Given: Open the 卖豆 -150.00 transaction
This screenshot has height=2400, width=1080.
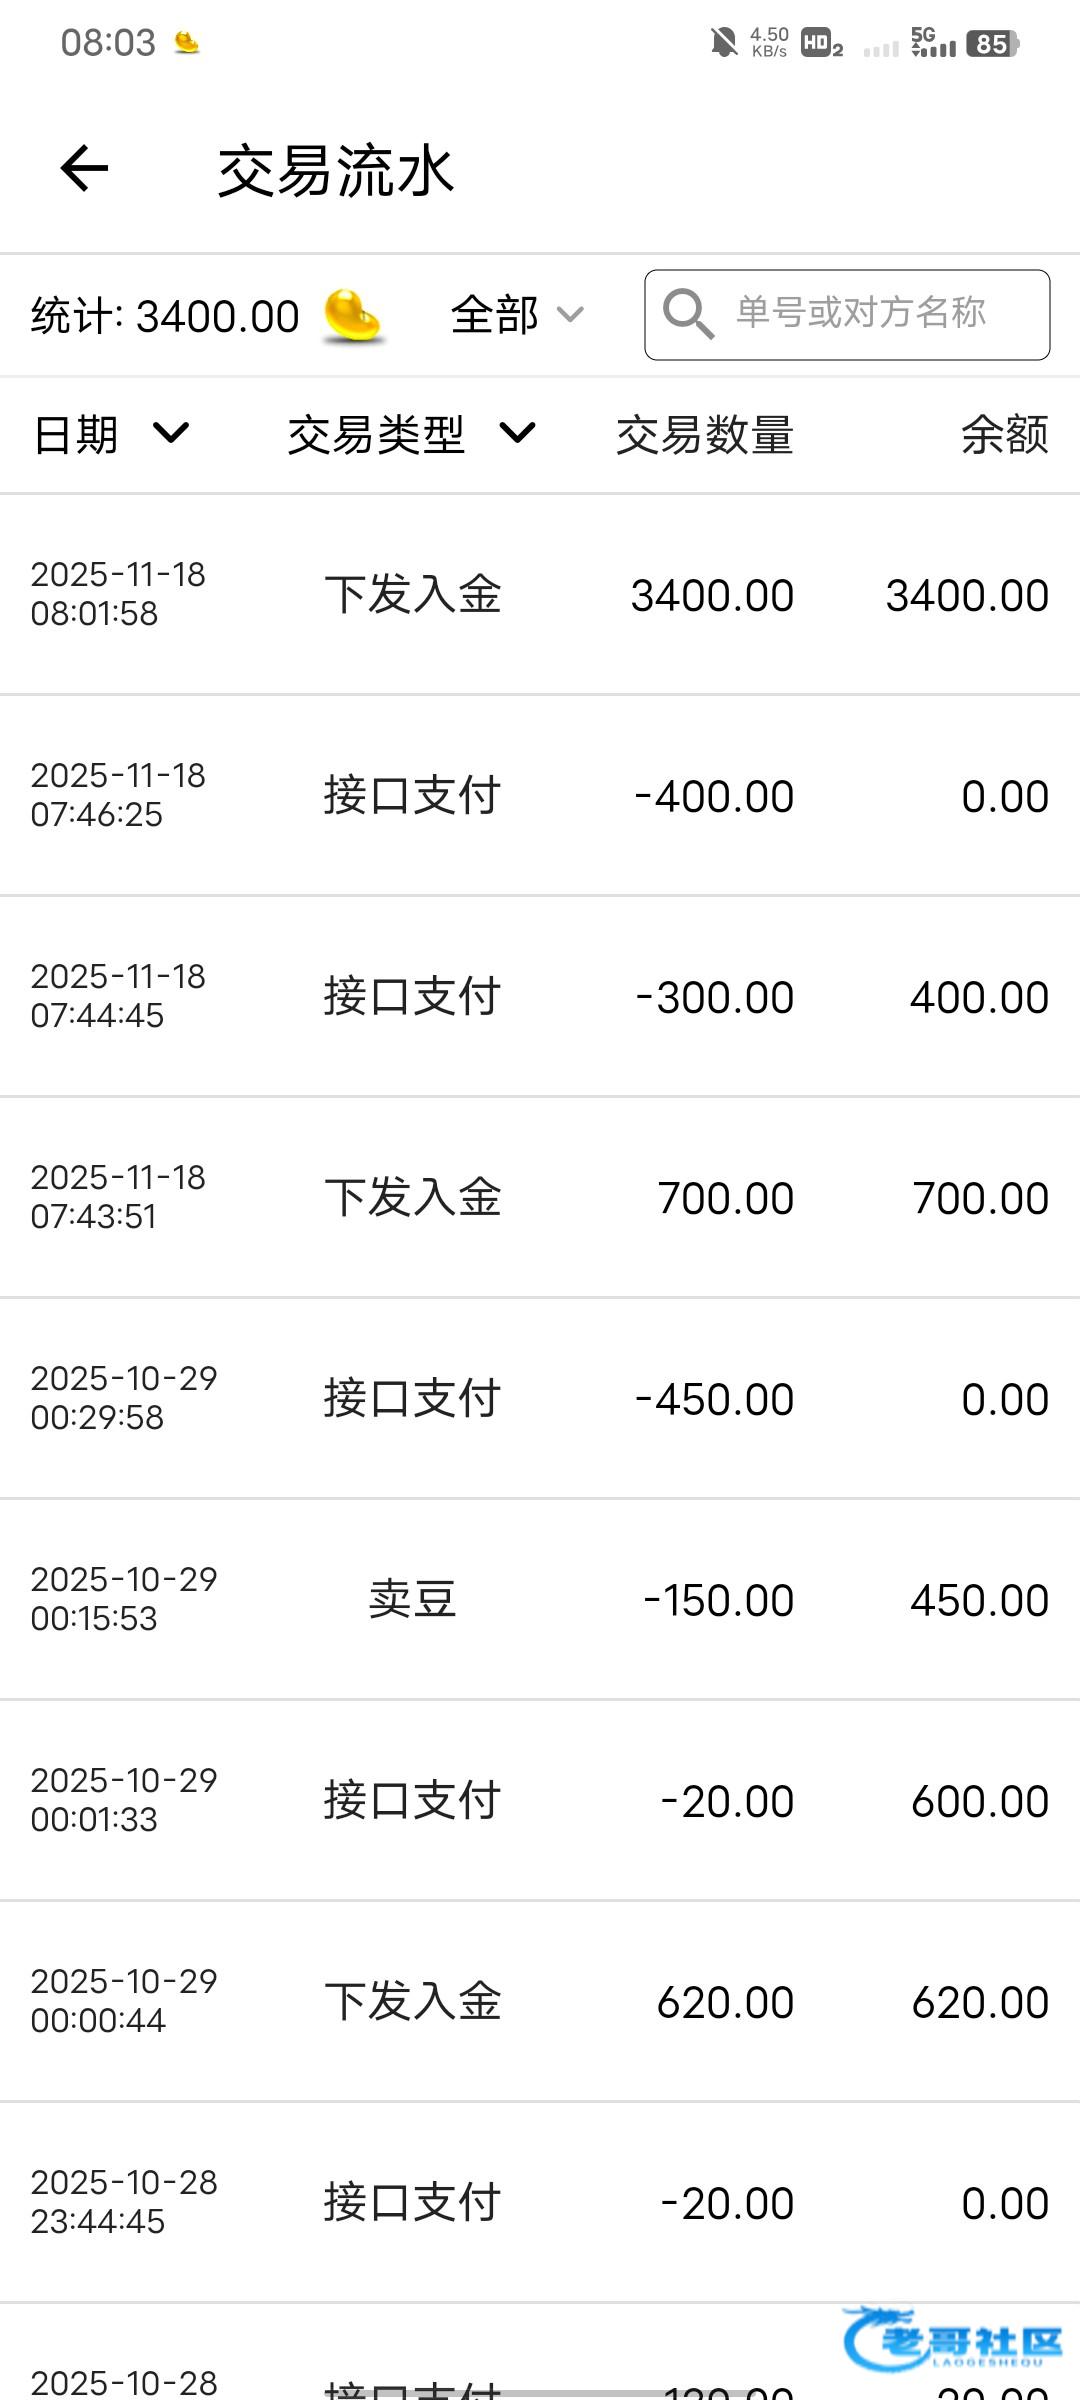Looking at the screenshot, I should click(540, 1600).
